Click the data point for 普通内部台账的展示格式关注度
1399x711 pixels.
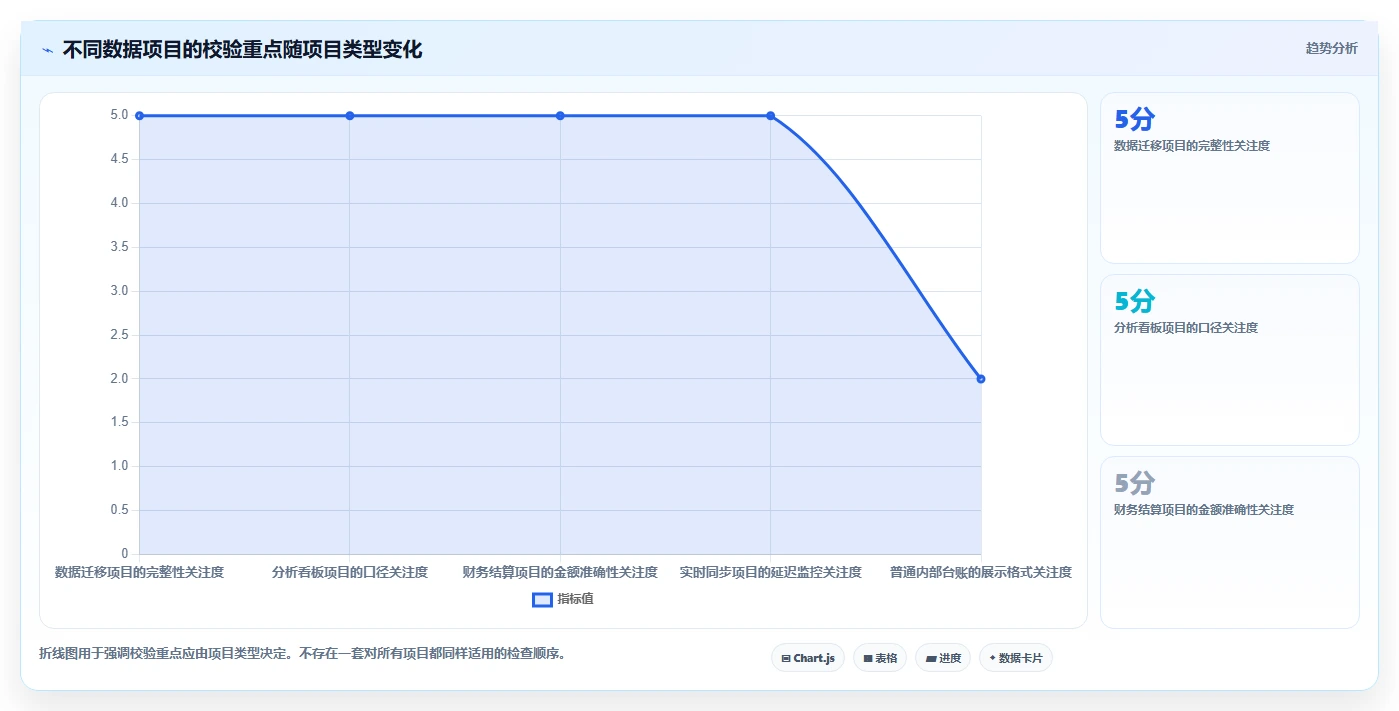(981, 379)
